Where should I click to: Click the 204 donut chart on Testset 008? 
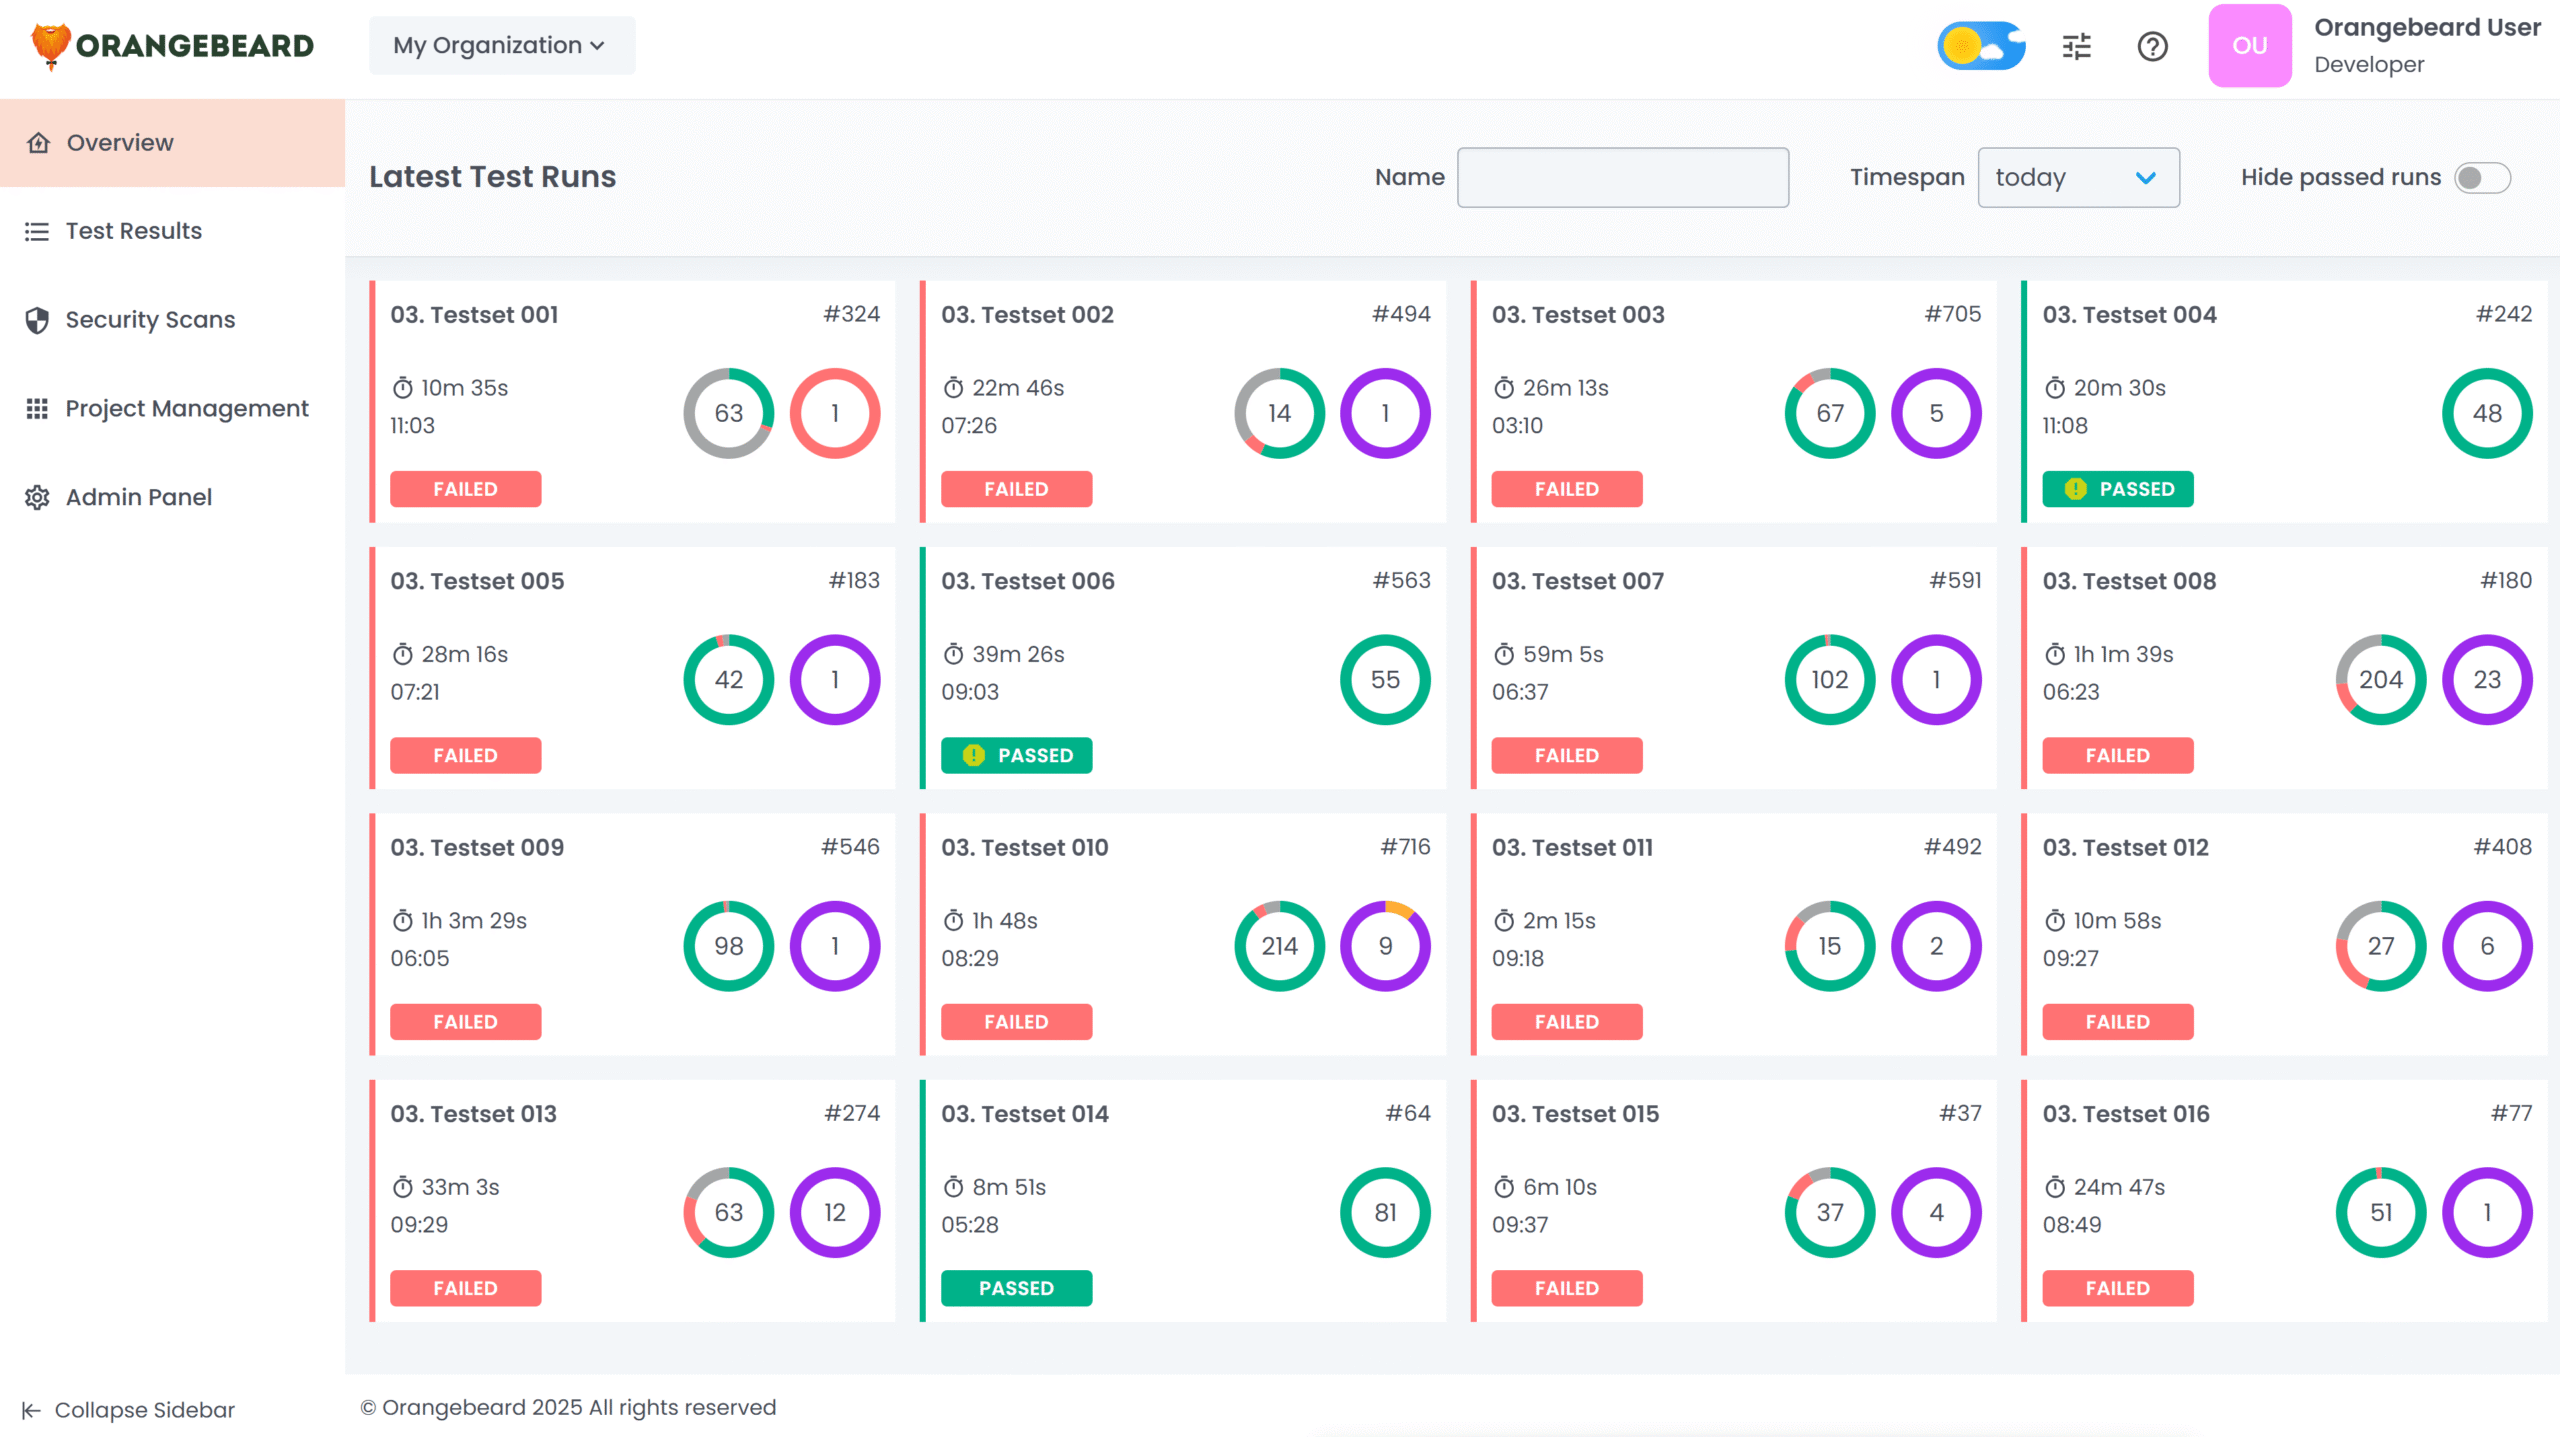pos(2379,680)
